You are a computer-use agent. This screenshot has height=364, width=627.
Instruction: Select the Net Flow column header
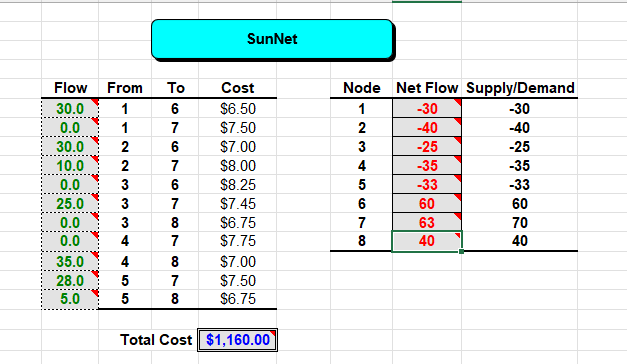coord(427,88)
